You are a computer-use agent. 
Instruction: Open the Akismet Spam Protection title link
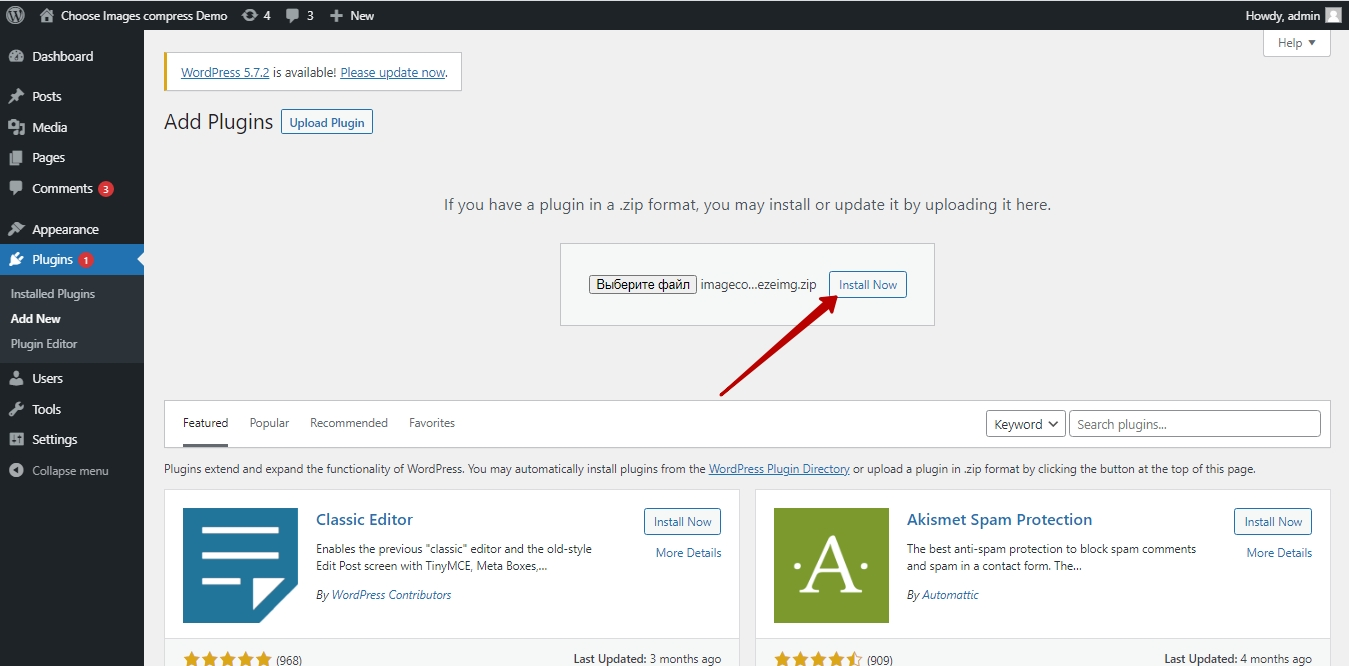(999, 520)
